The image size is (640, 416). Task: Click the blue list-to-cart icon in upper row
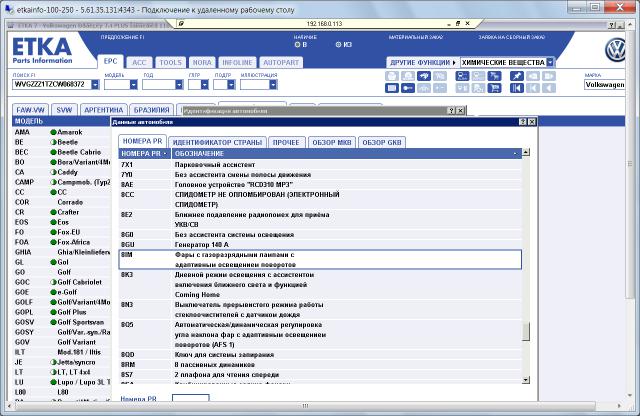(494, 76)
